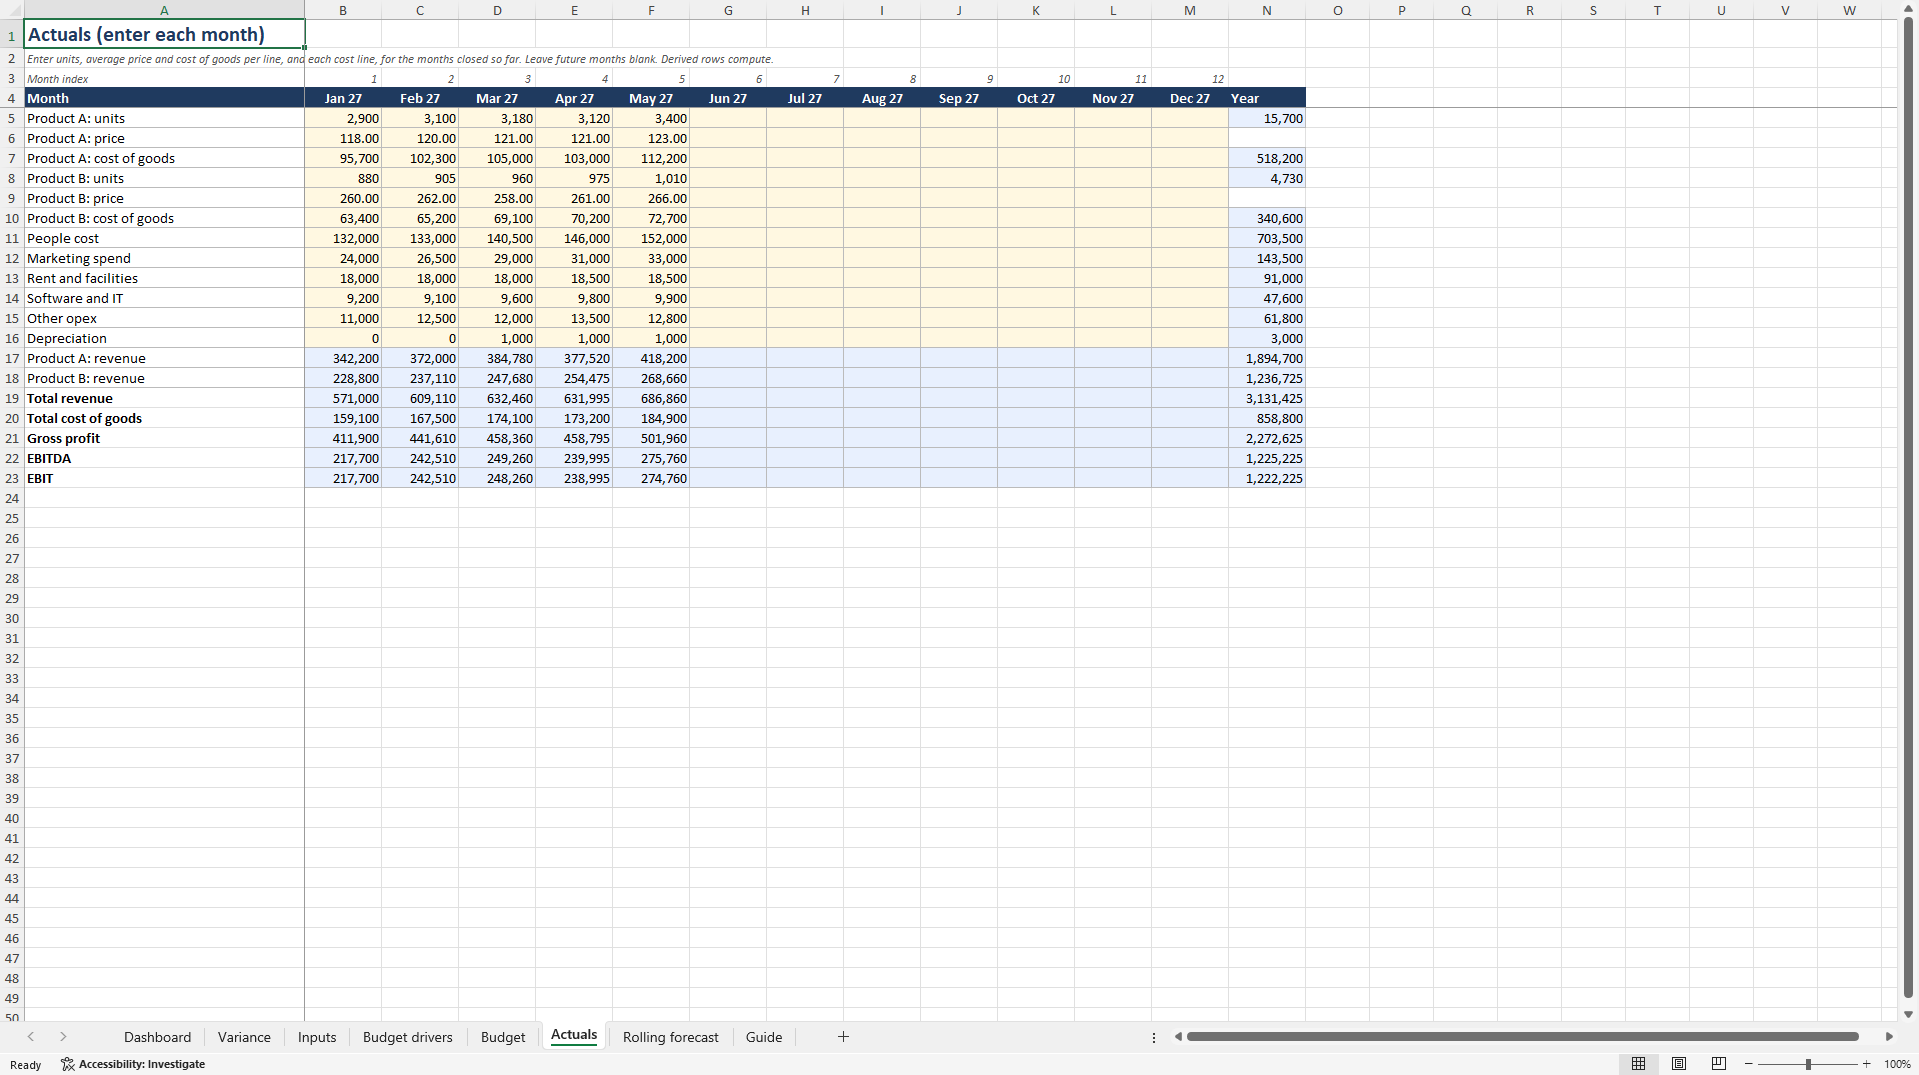The width and height of the screenshot is (1919, 1075).
Task: Open the Guide sheet tab
Action: coord(764,1037)
